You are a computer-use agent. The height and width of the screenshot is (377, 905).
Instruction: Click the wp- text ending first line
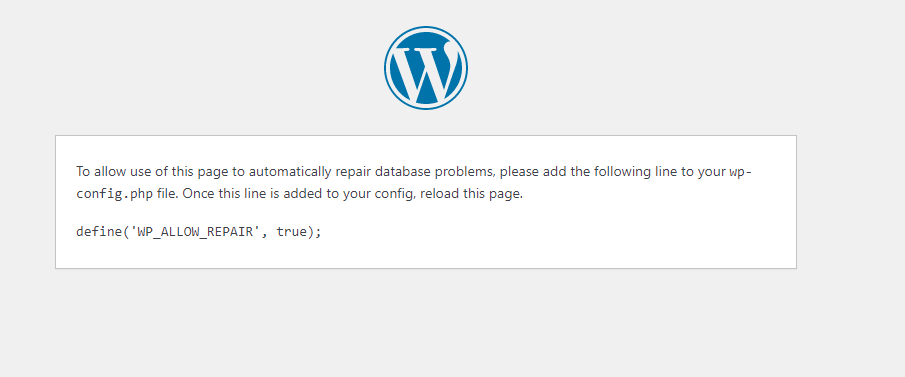pyautogui.click(x=741, y=172)
